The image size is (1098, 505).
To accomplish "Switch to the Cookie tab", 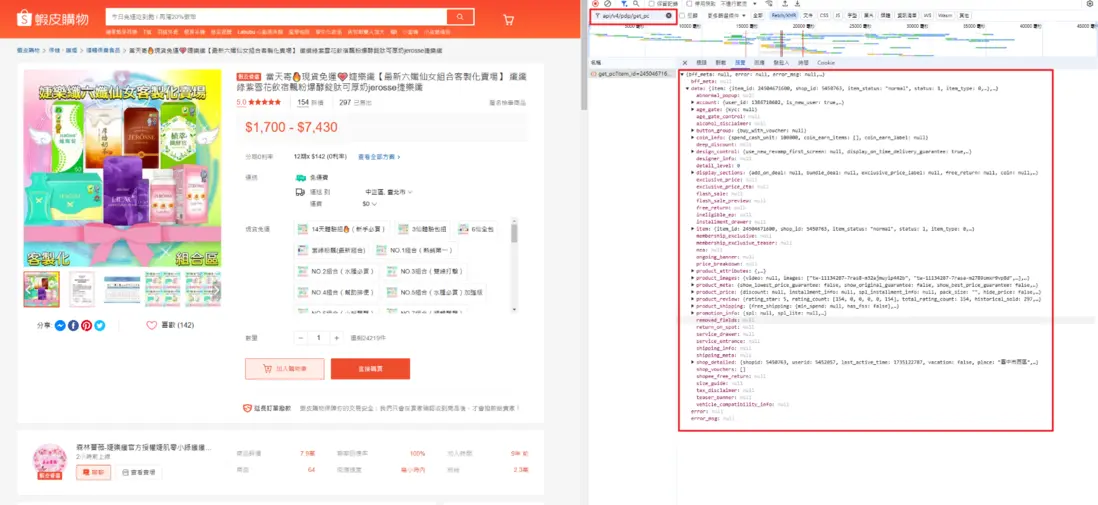I will (826, 63).
